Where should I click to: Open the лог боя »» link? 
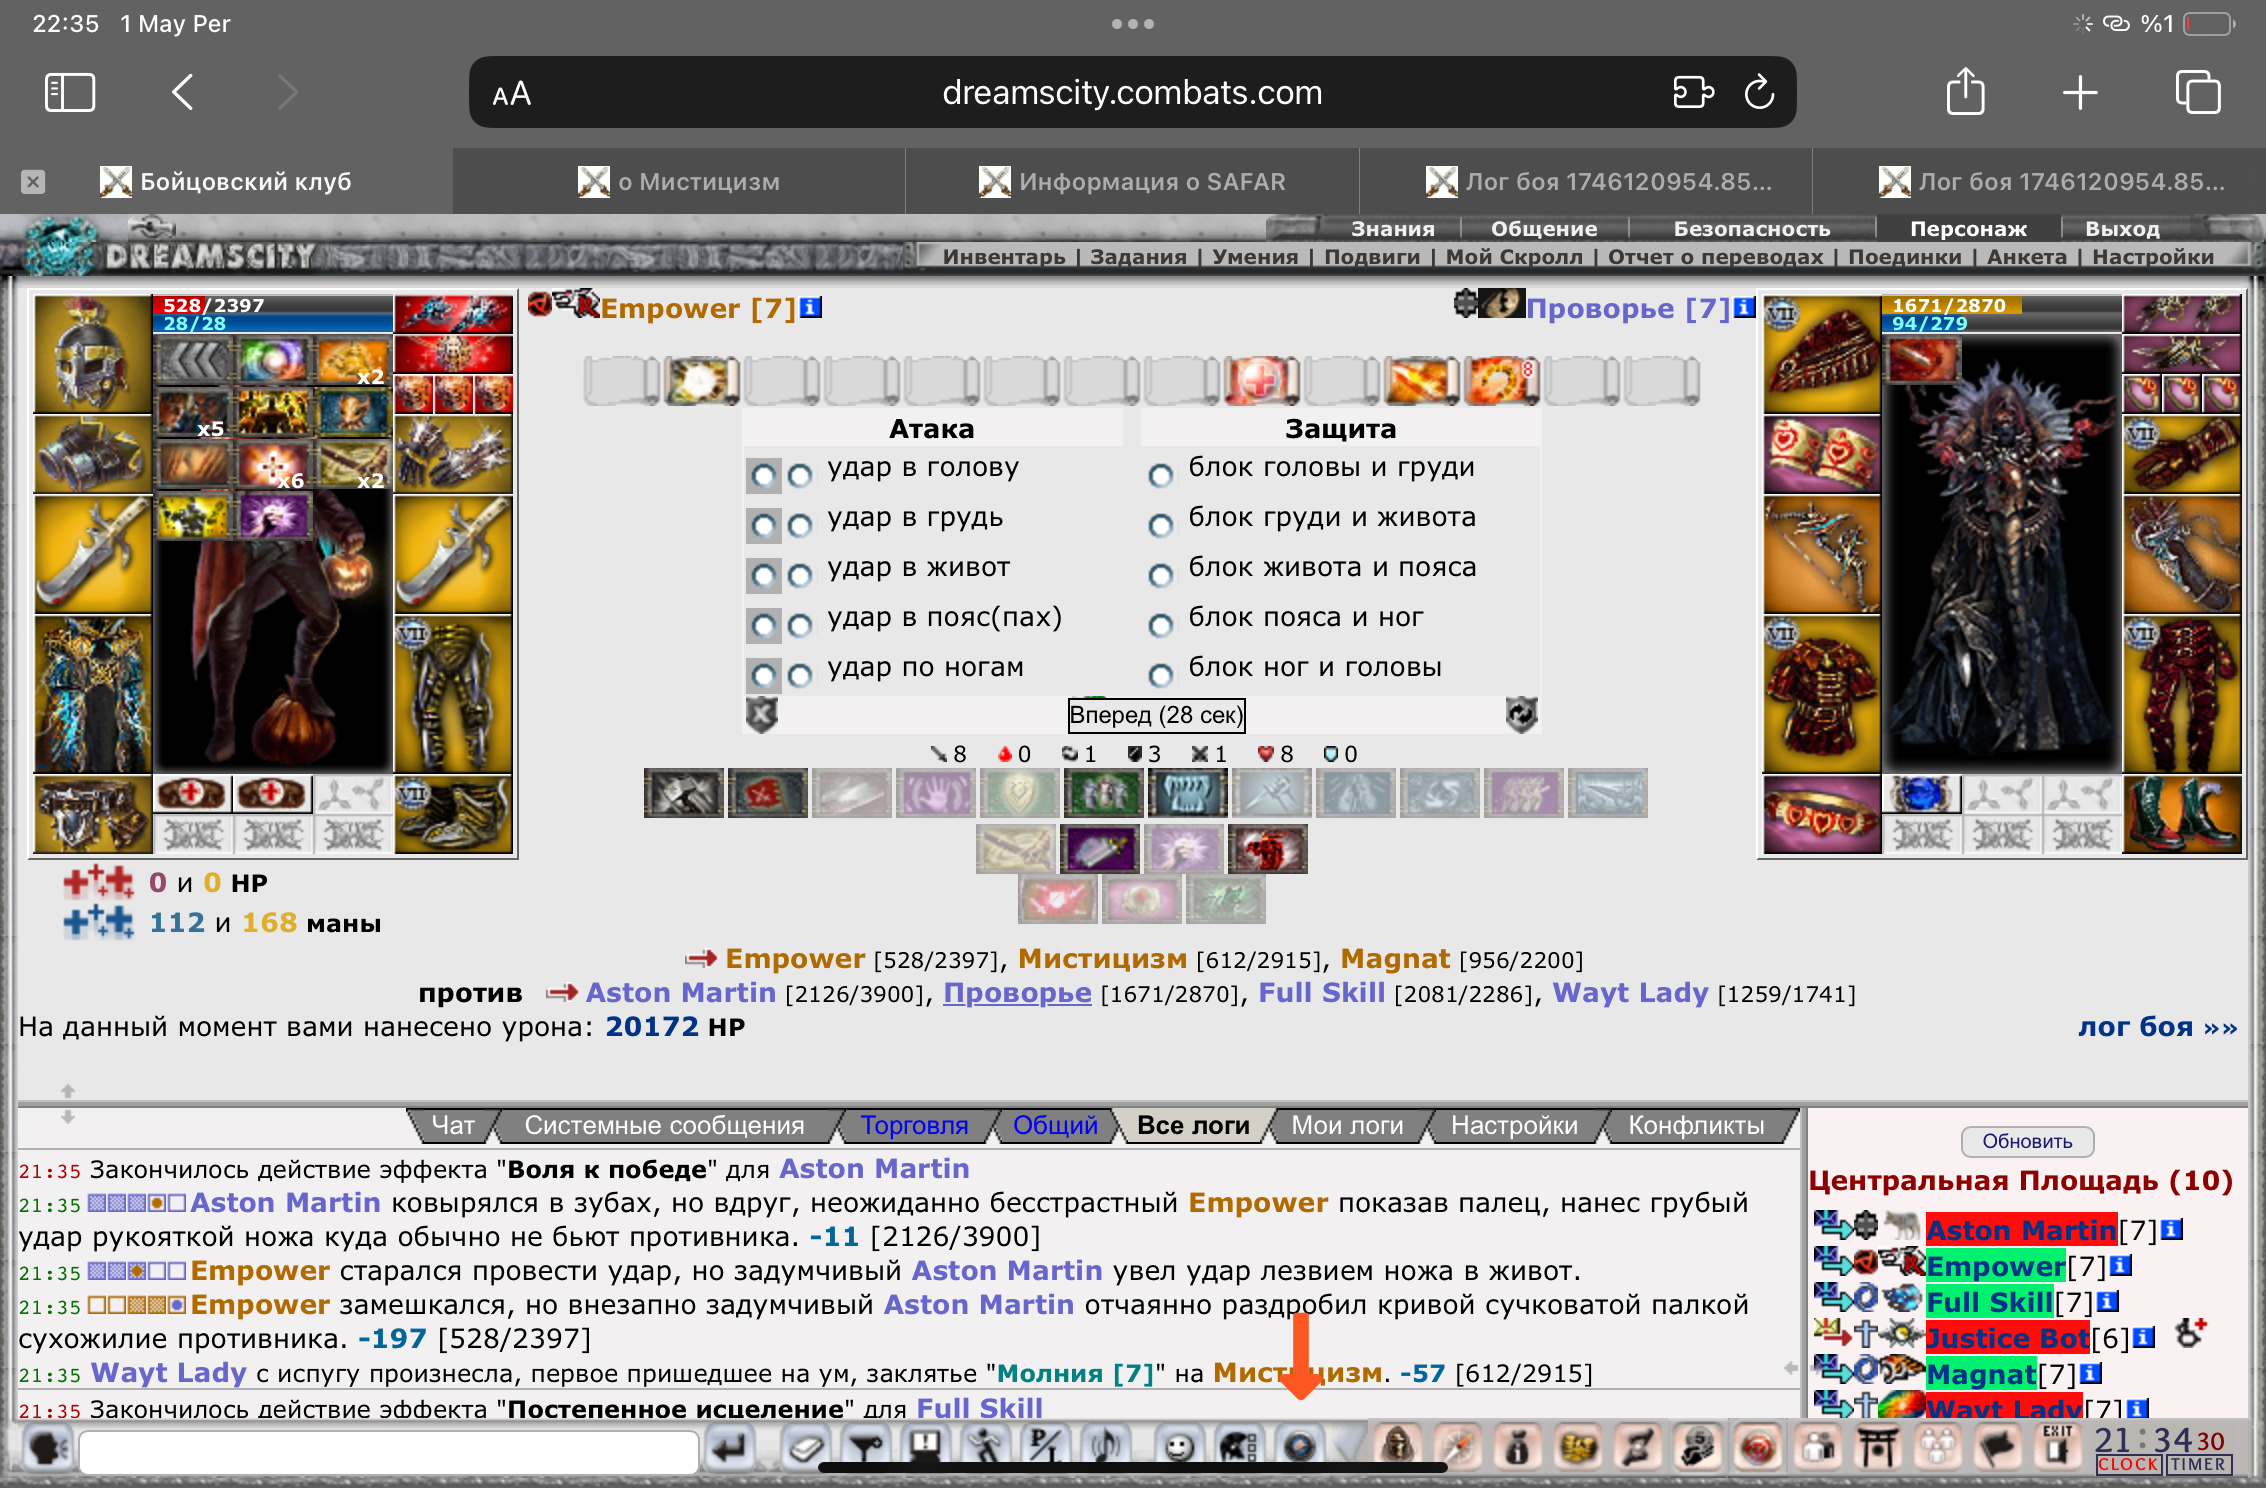2157,1027
